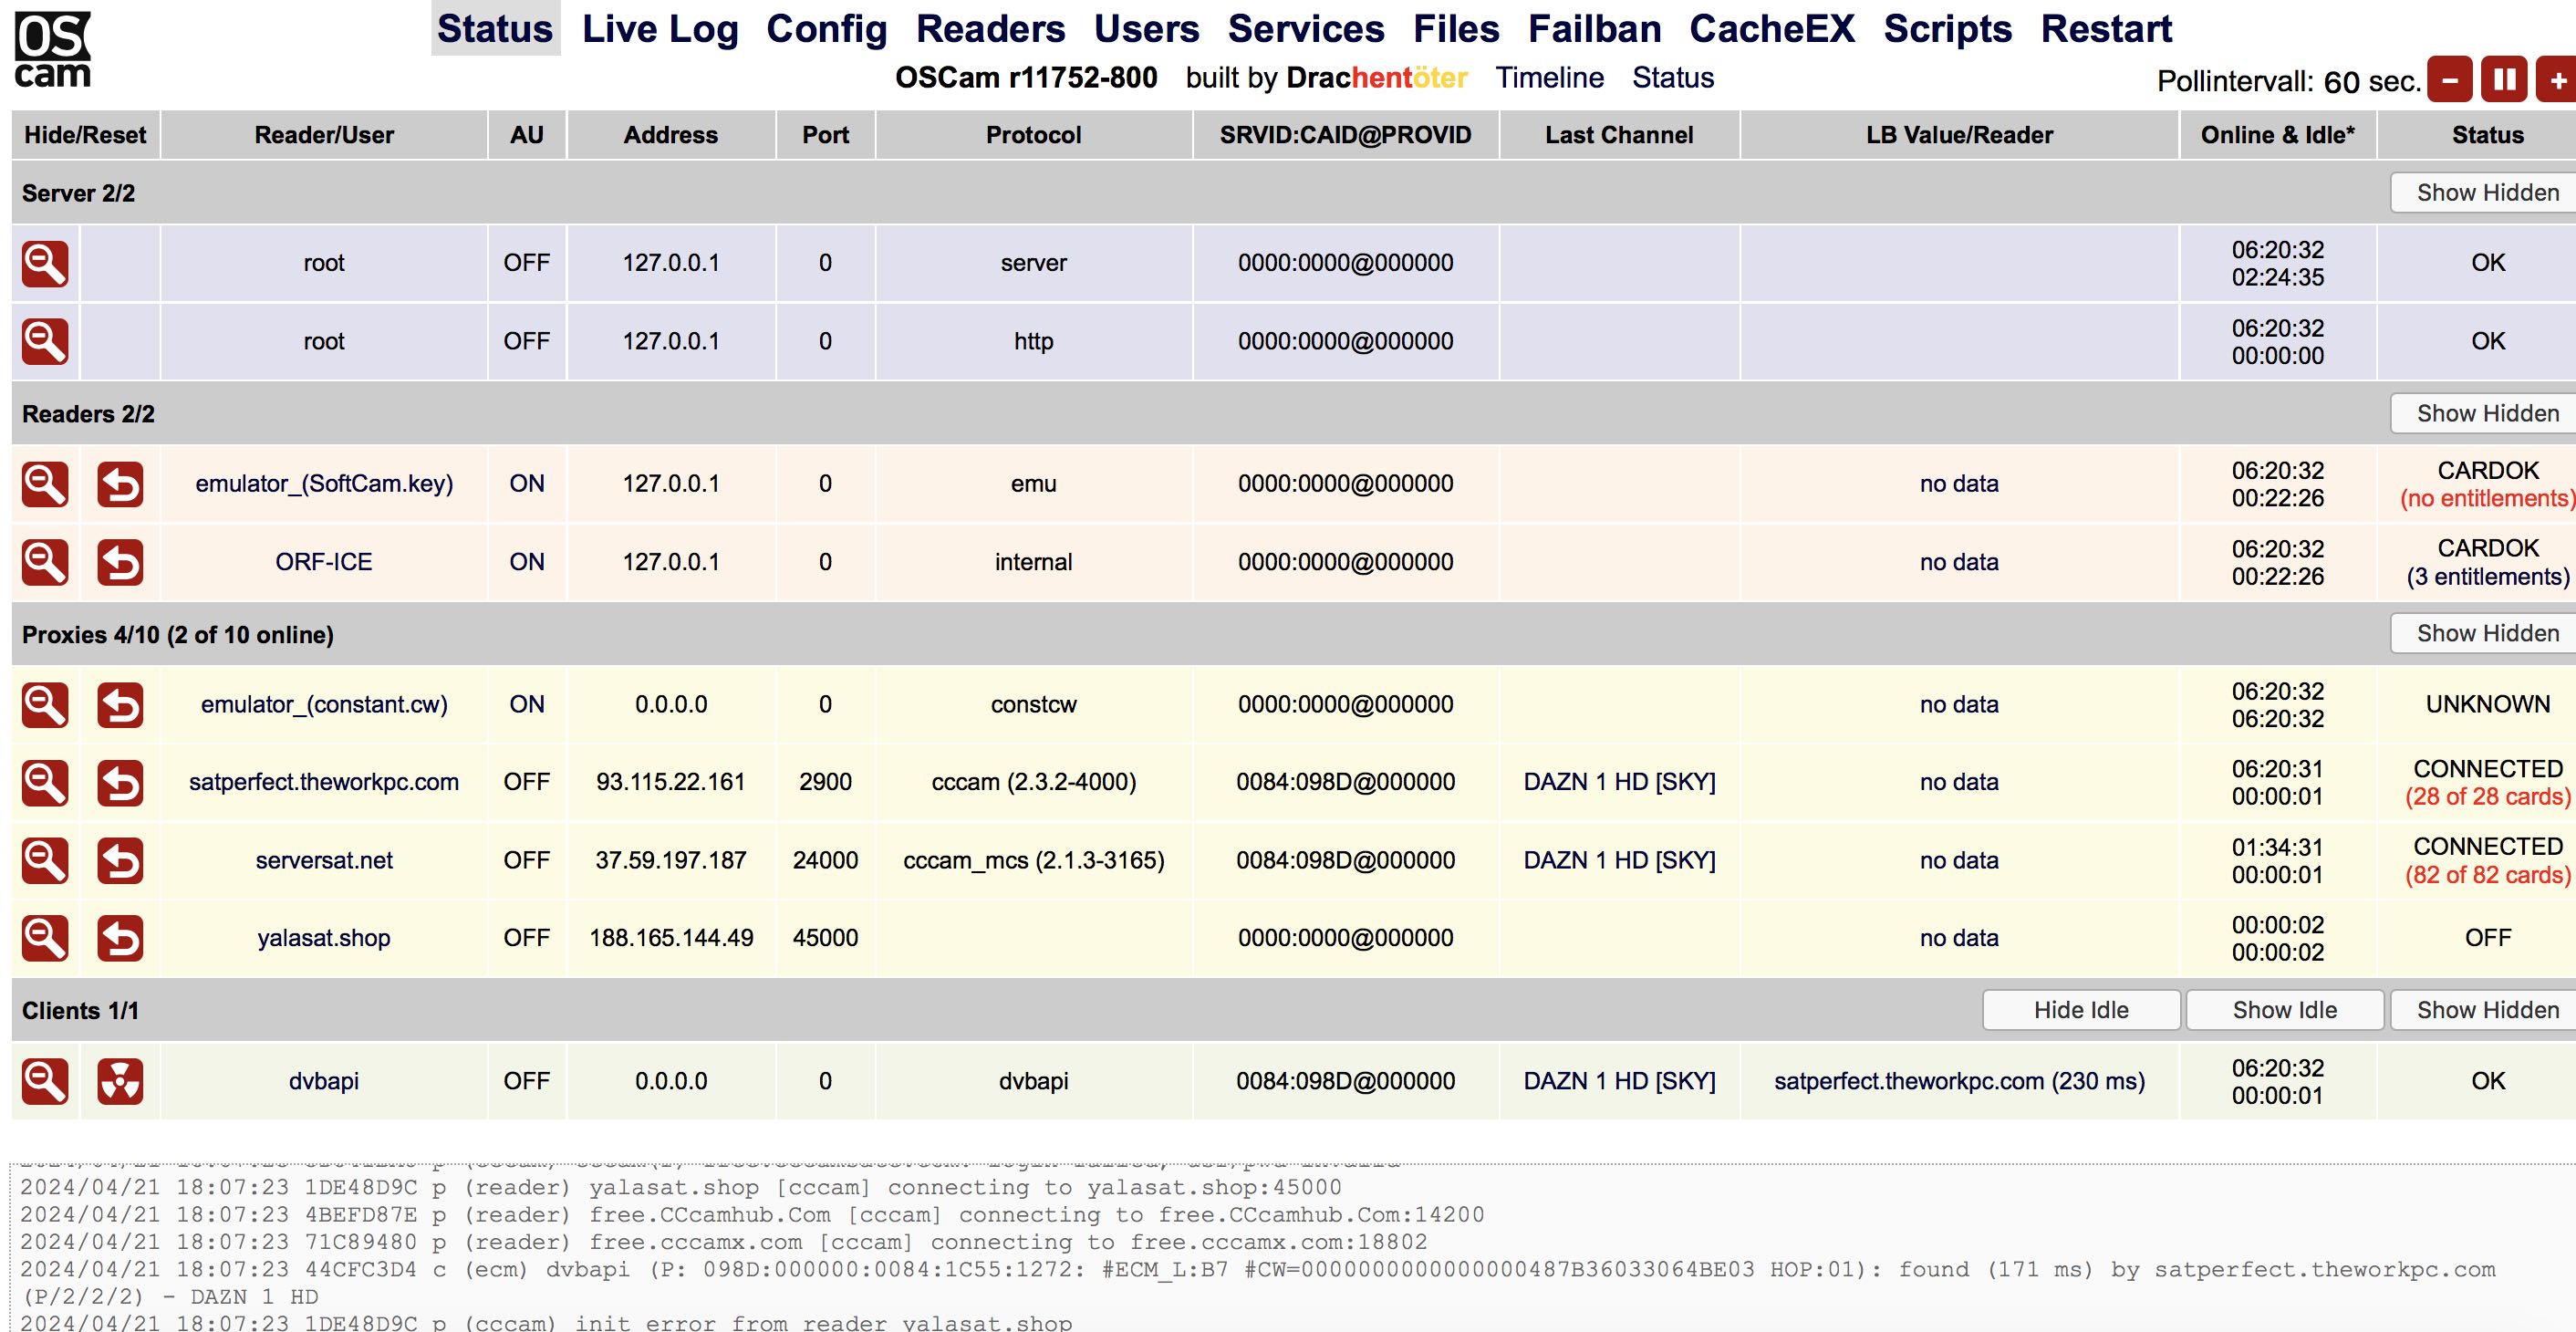Open serversat.net reader link
This screenshot has width=2576, height=1332.
point(324,861)
